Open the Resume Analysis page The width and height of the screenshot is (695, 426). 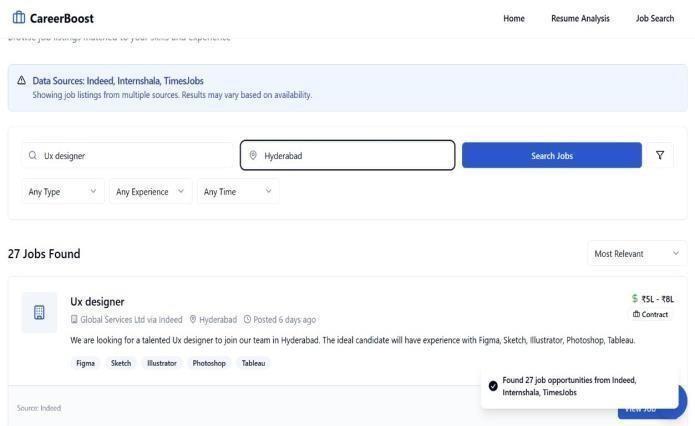tap(580, 18)
